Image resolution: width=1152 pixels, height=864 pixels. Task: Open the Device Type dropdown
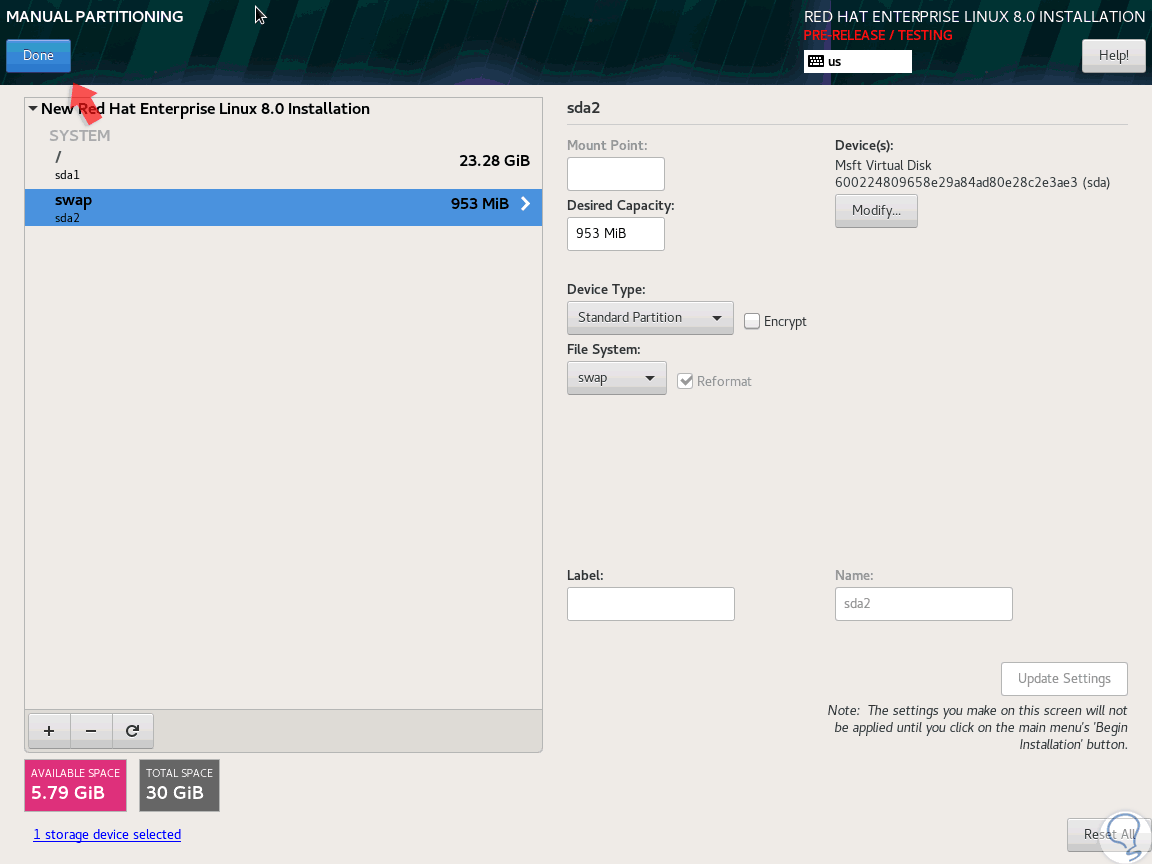pyautogui.click(x=650, y=317)
